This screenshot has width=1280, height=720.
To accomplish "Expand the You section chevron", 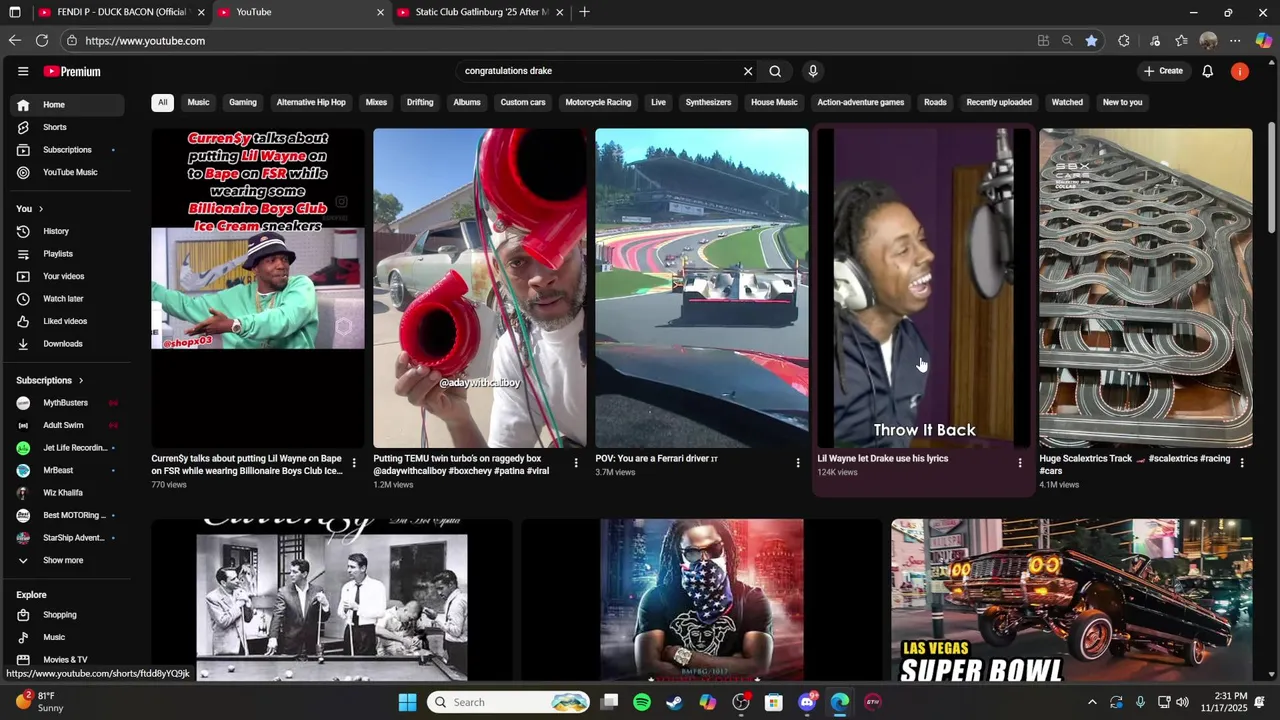I will 40,209.
